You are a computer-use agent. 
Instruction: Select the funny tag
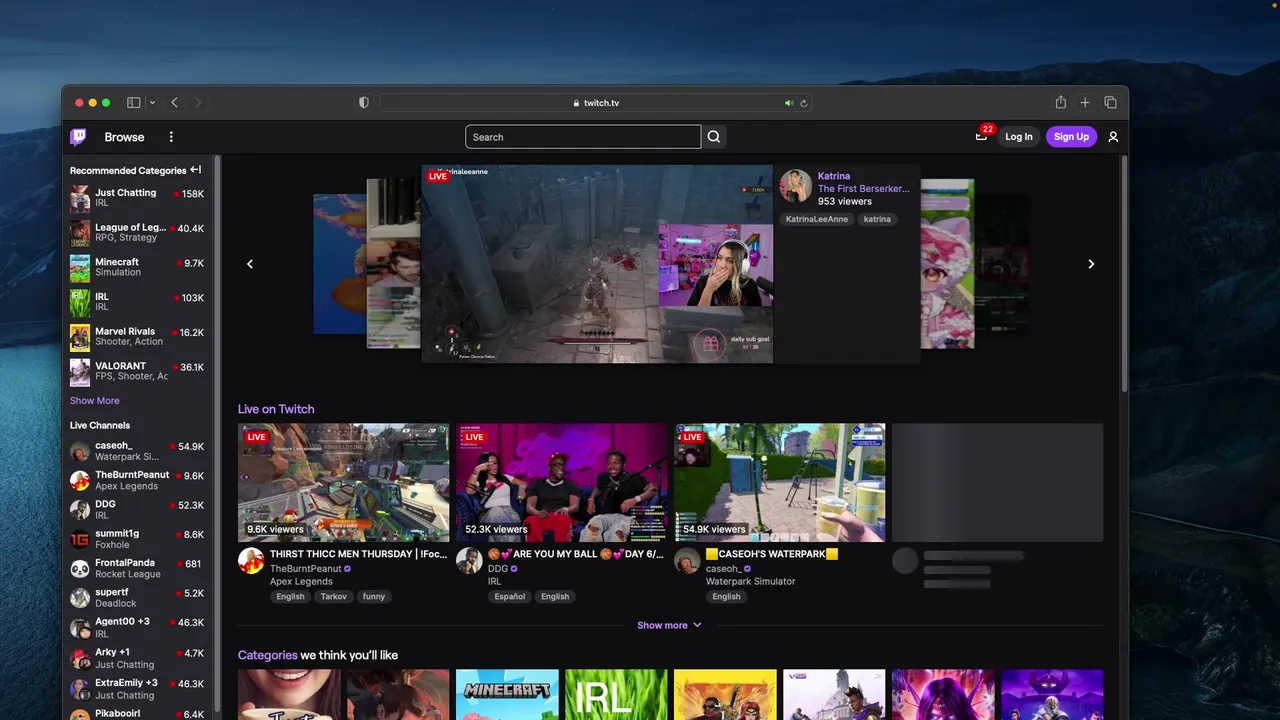pyautogui.click(x=374, y=596)
